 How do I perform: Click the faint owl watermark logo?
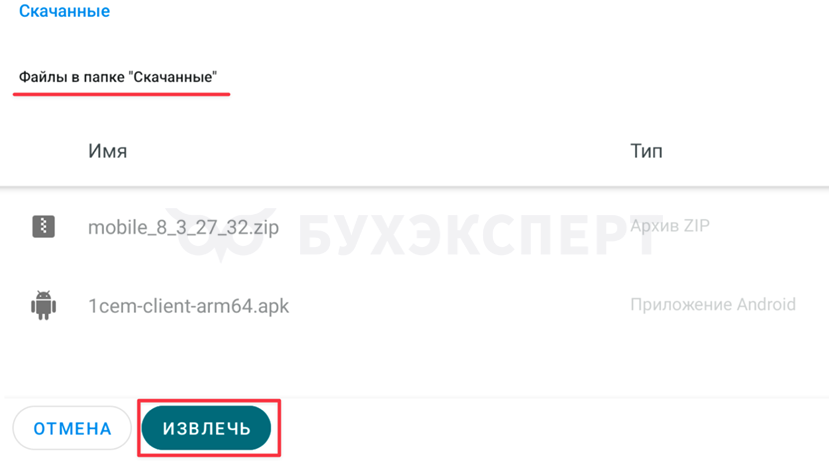[x=219, y=234]
